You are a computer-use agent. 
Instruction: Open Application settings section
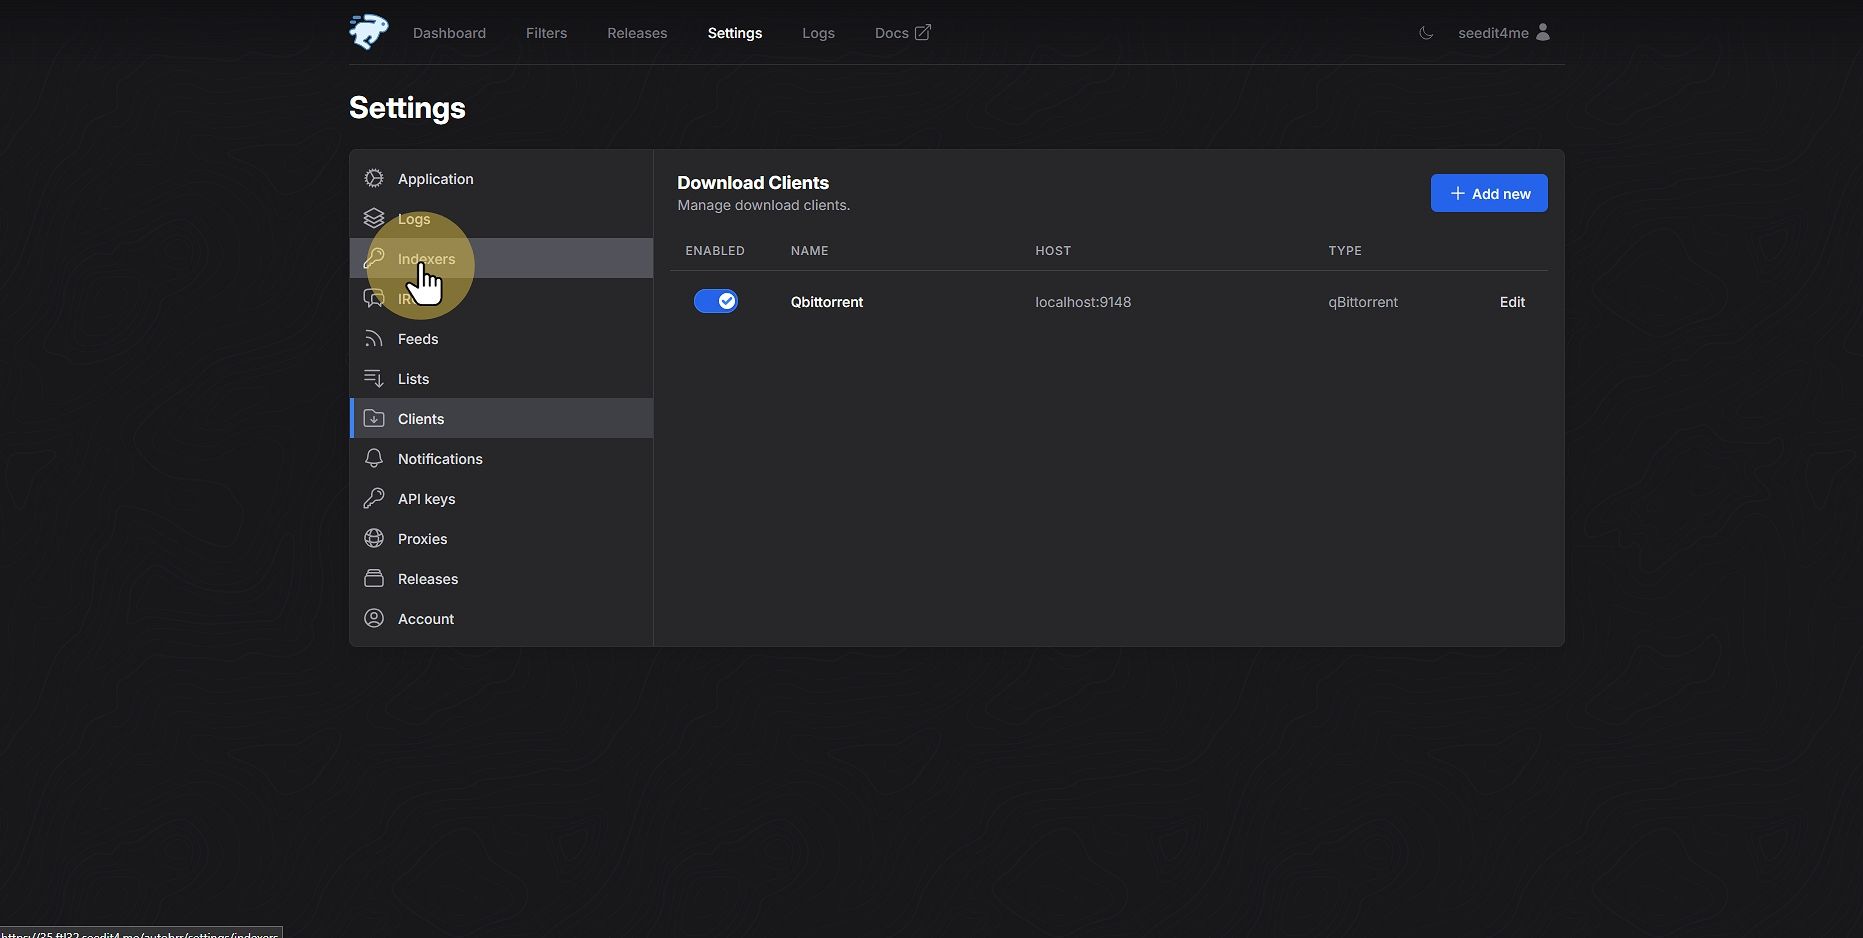pyautogui.click(x=501, y=178)
